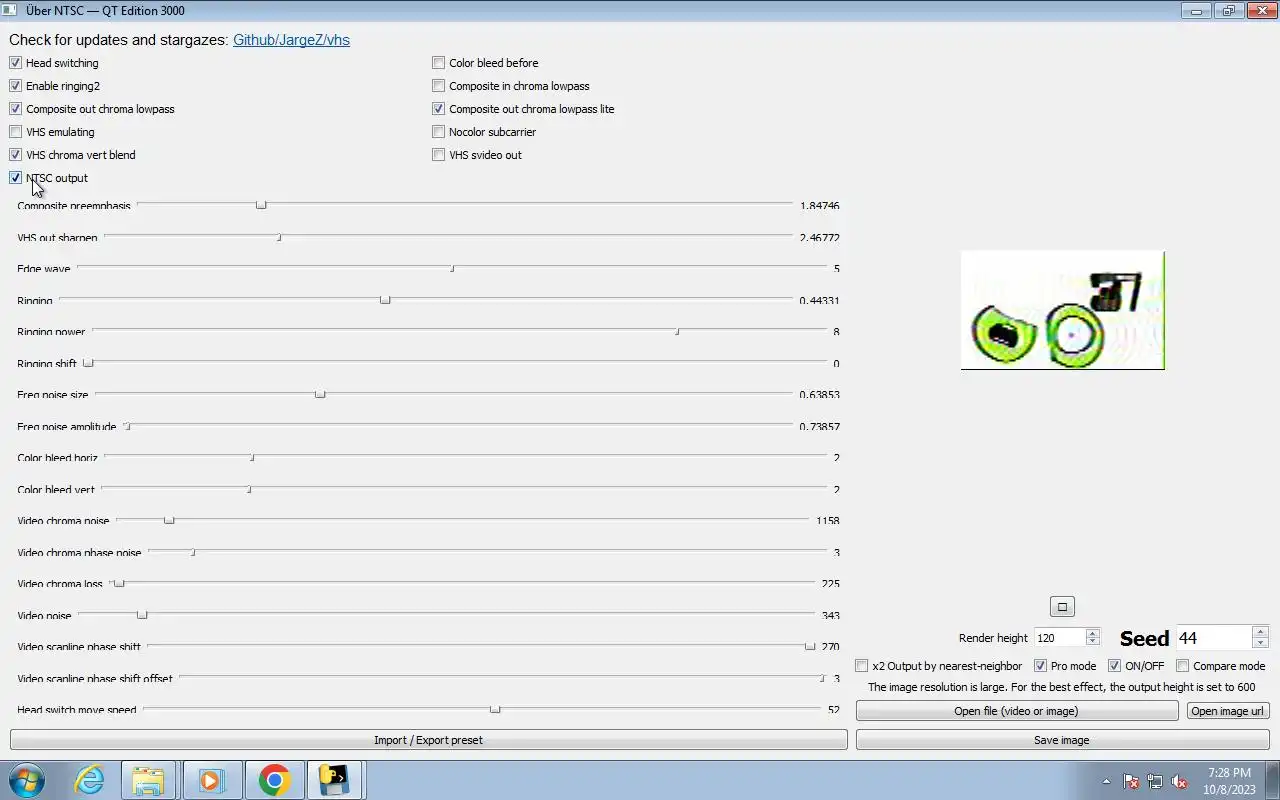Uncheck the NTSC output checkbox
Image resolution: width=1280 pixels, height=800 pixels.
coord(15,178)
